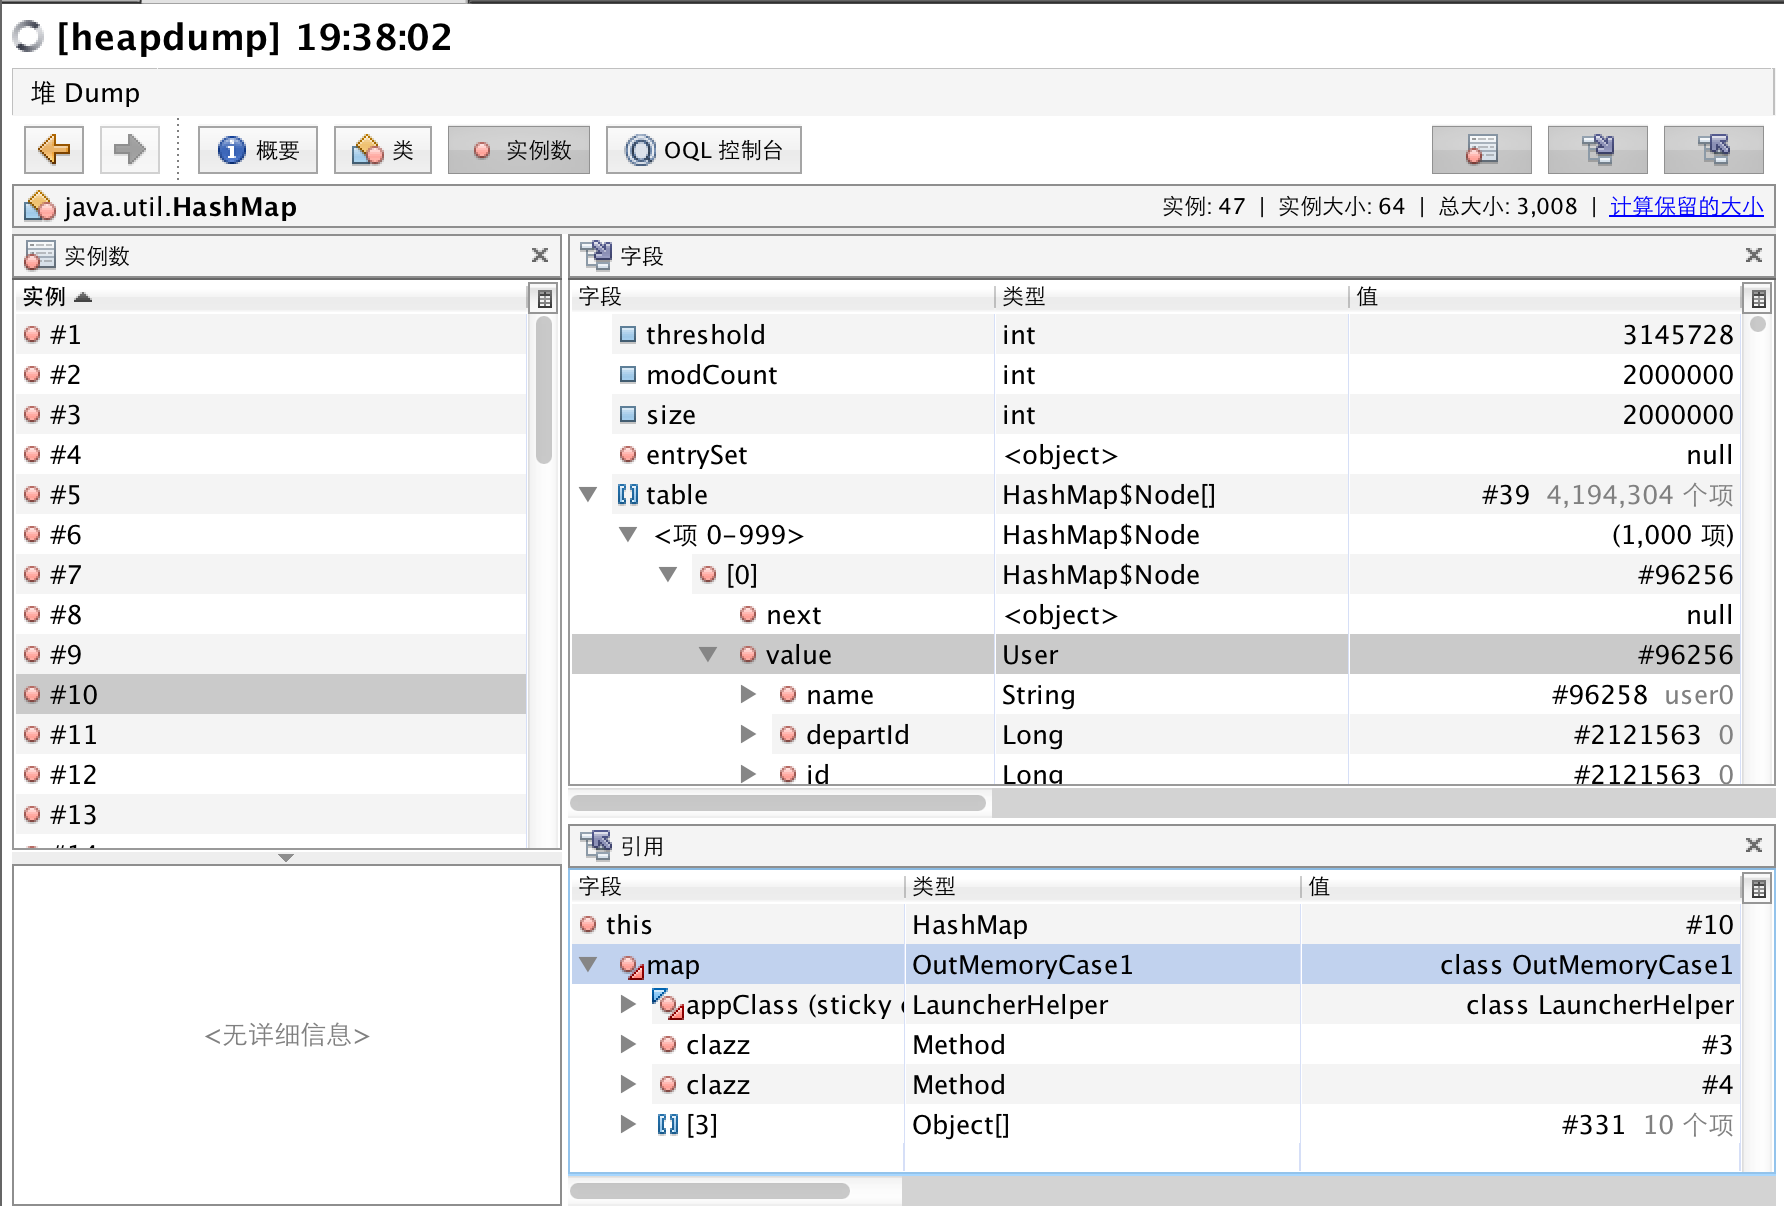Select instance #2
1784x1206 pixels.
270,374
